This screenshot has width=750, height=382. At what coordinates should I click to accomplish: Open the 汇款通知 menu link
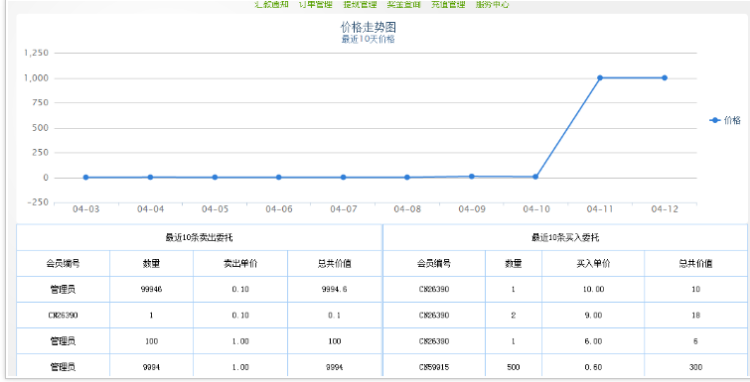[272, 4]
